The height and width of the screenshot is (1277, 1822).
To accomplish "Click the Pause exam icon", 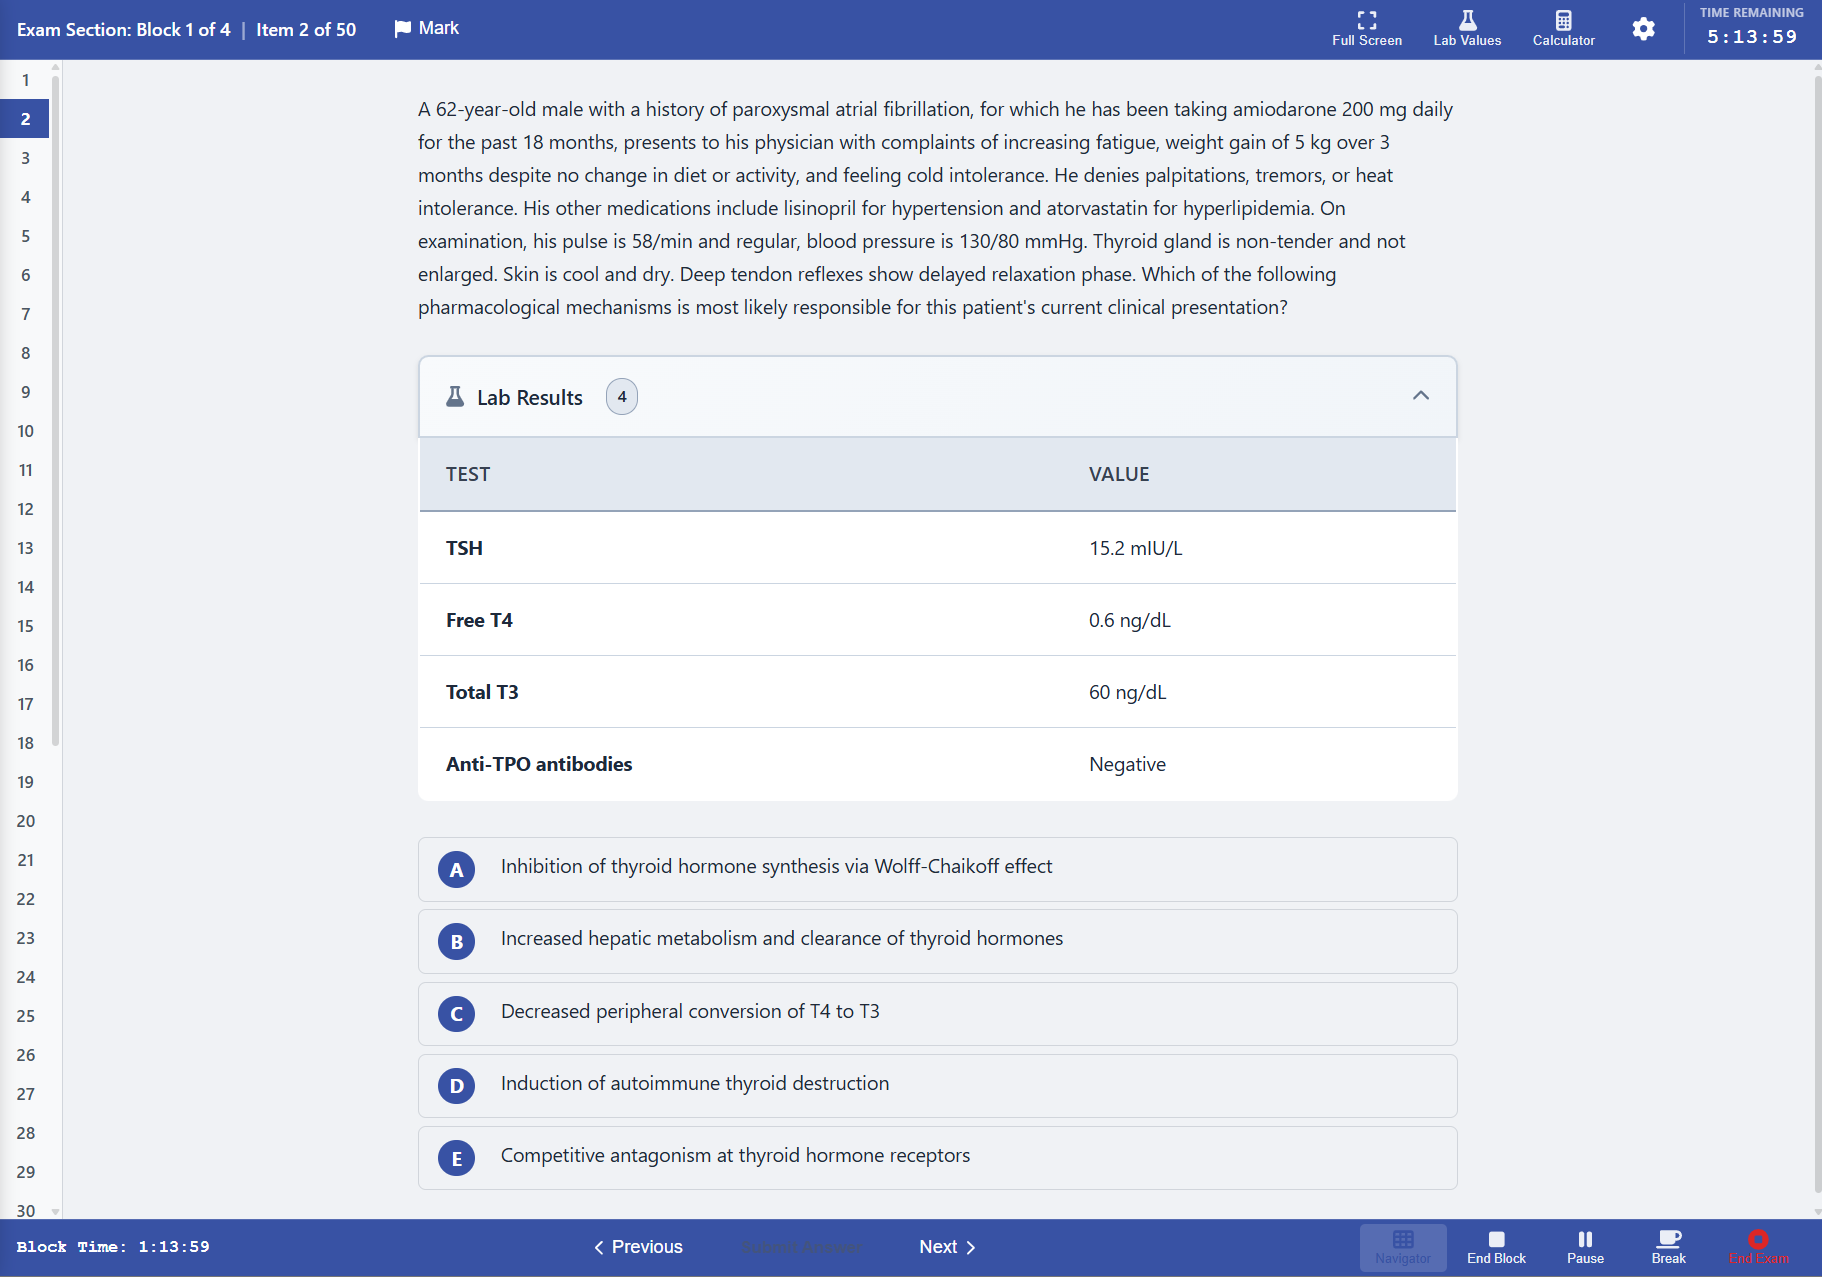I will tap(1585, 1240).
